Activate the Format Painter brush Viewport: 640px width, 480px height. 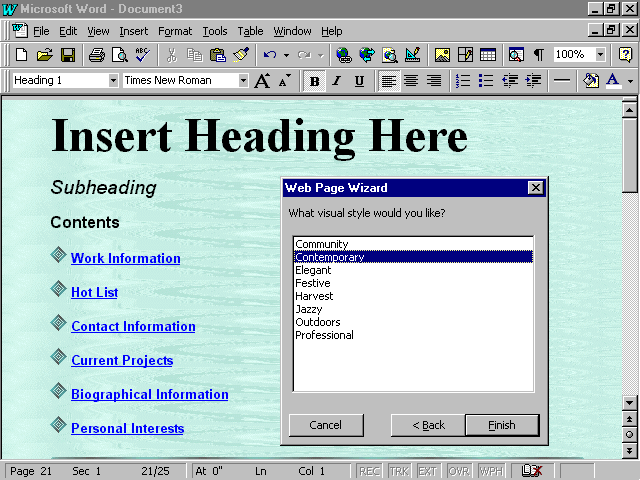point(241,54)
